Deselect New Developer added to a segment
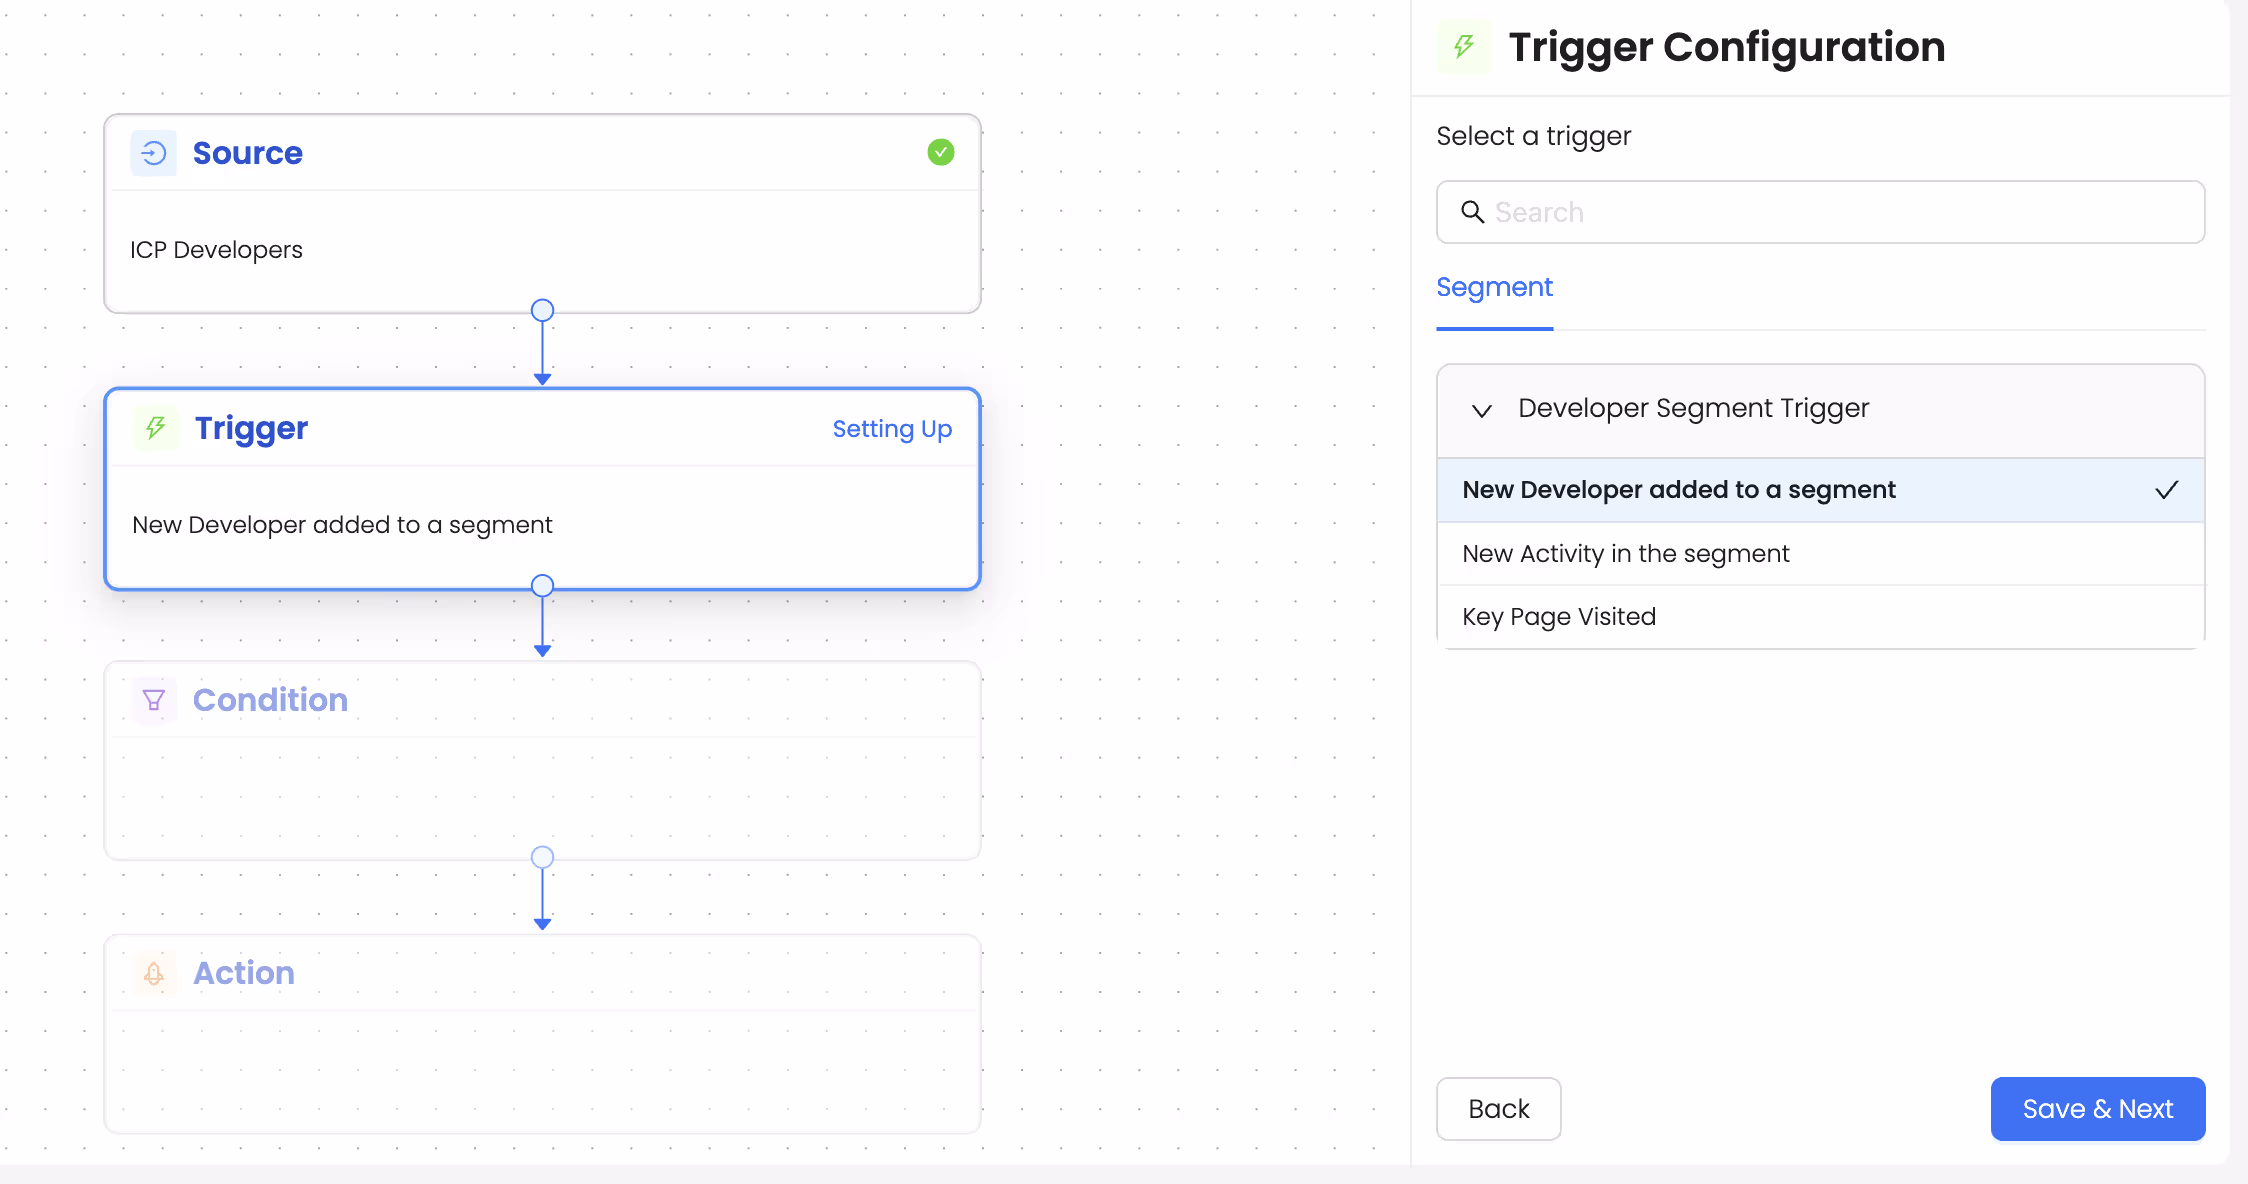The height and width of the screenshot is (1184, 2248). [x=1678, y=489]
